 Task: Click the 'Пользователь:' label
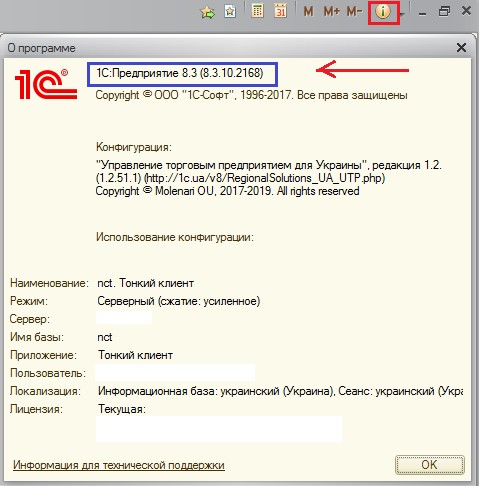tap(48, 373)
